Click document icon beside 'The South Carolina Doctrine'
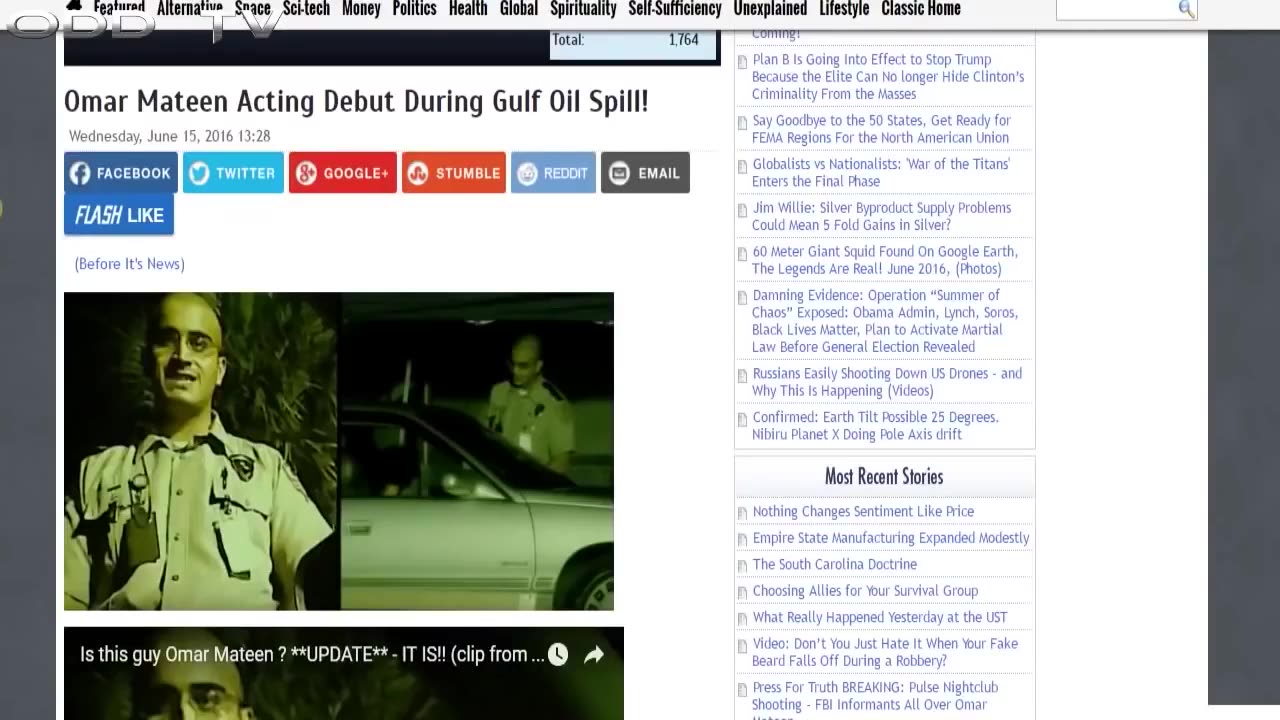This screenshot has height=720, width=1280. tap(742, 566)
